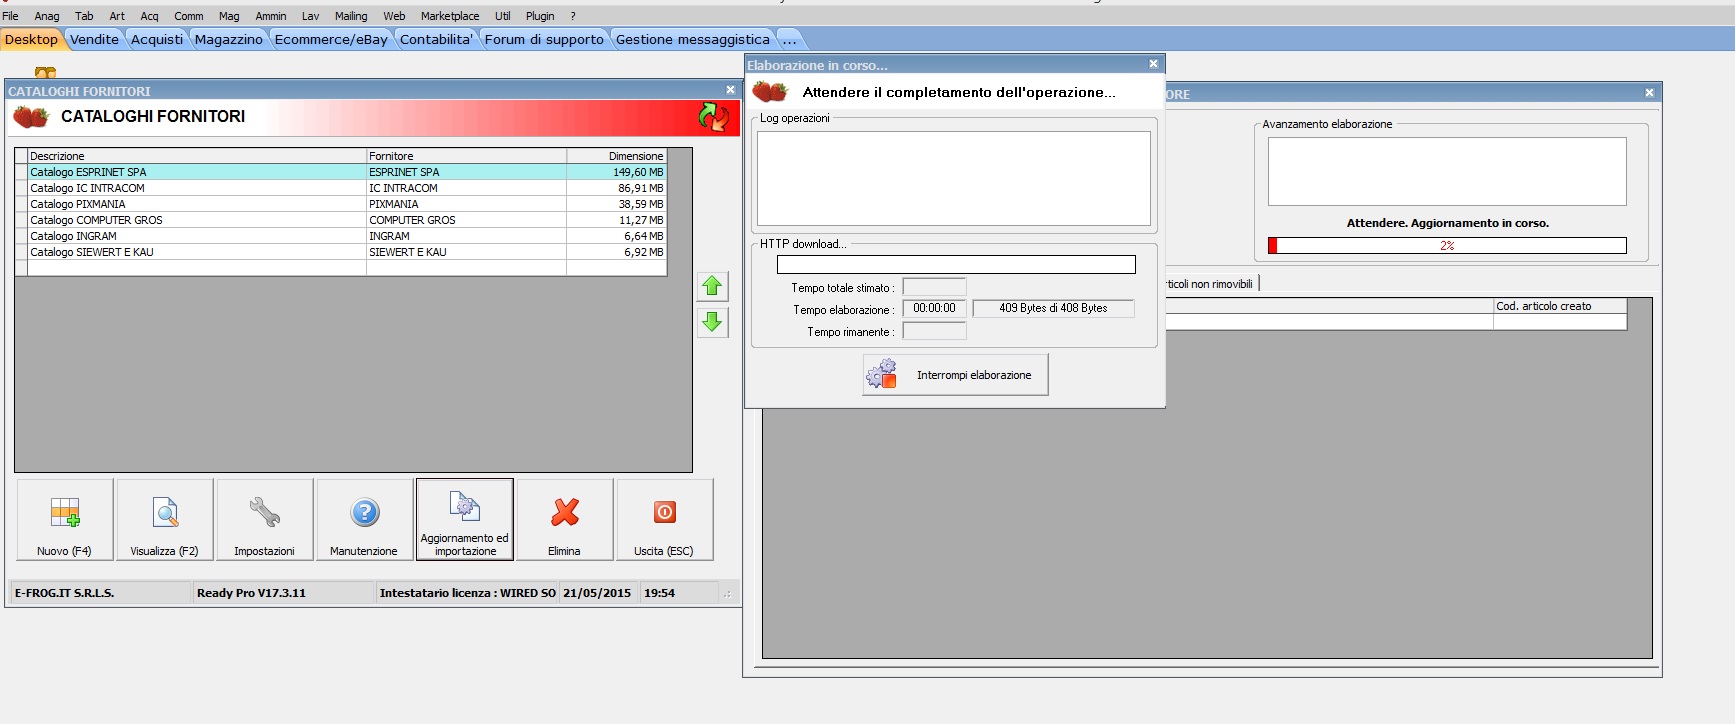
Task: Move catalog up with green arrow
Action: pyautogui.click(x=712, y=286)
